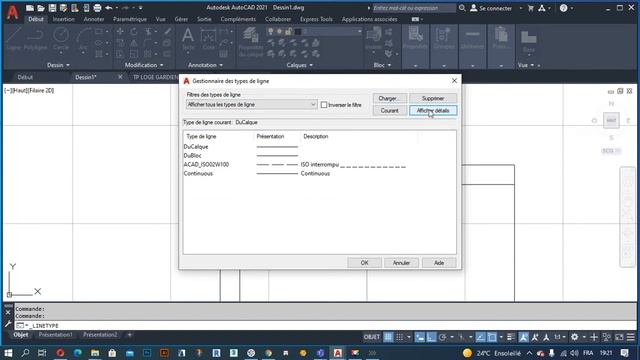Switch to the Paramétrique ribbon tab

pyautogui.click(x=130, y=19)
